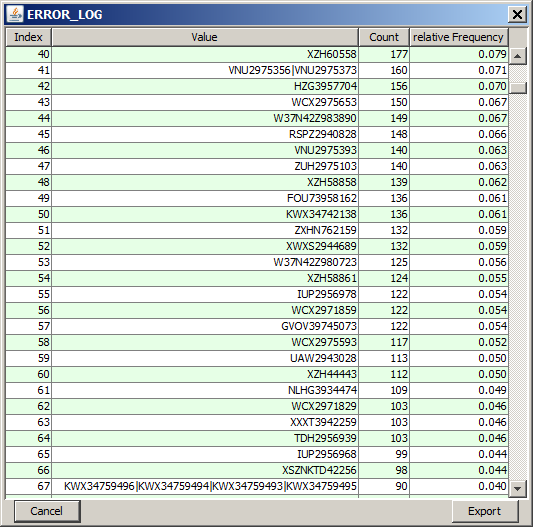Click frequency 0.079 cell

[459, 54]
